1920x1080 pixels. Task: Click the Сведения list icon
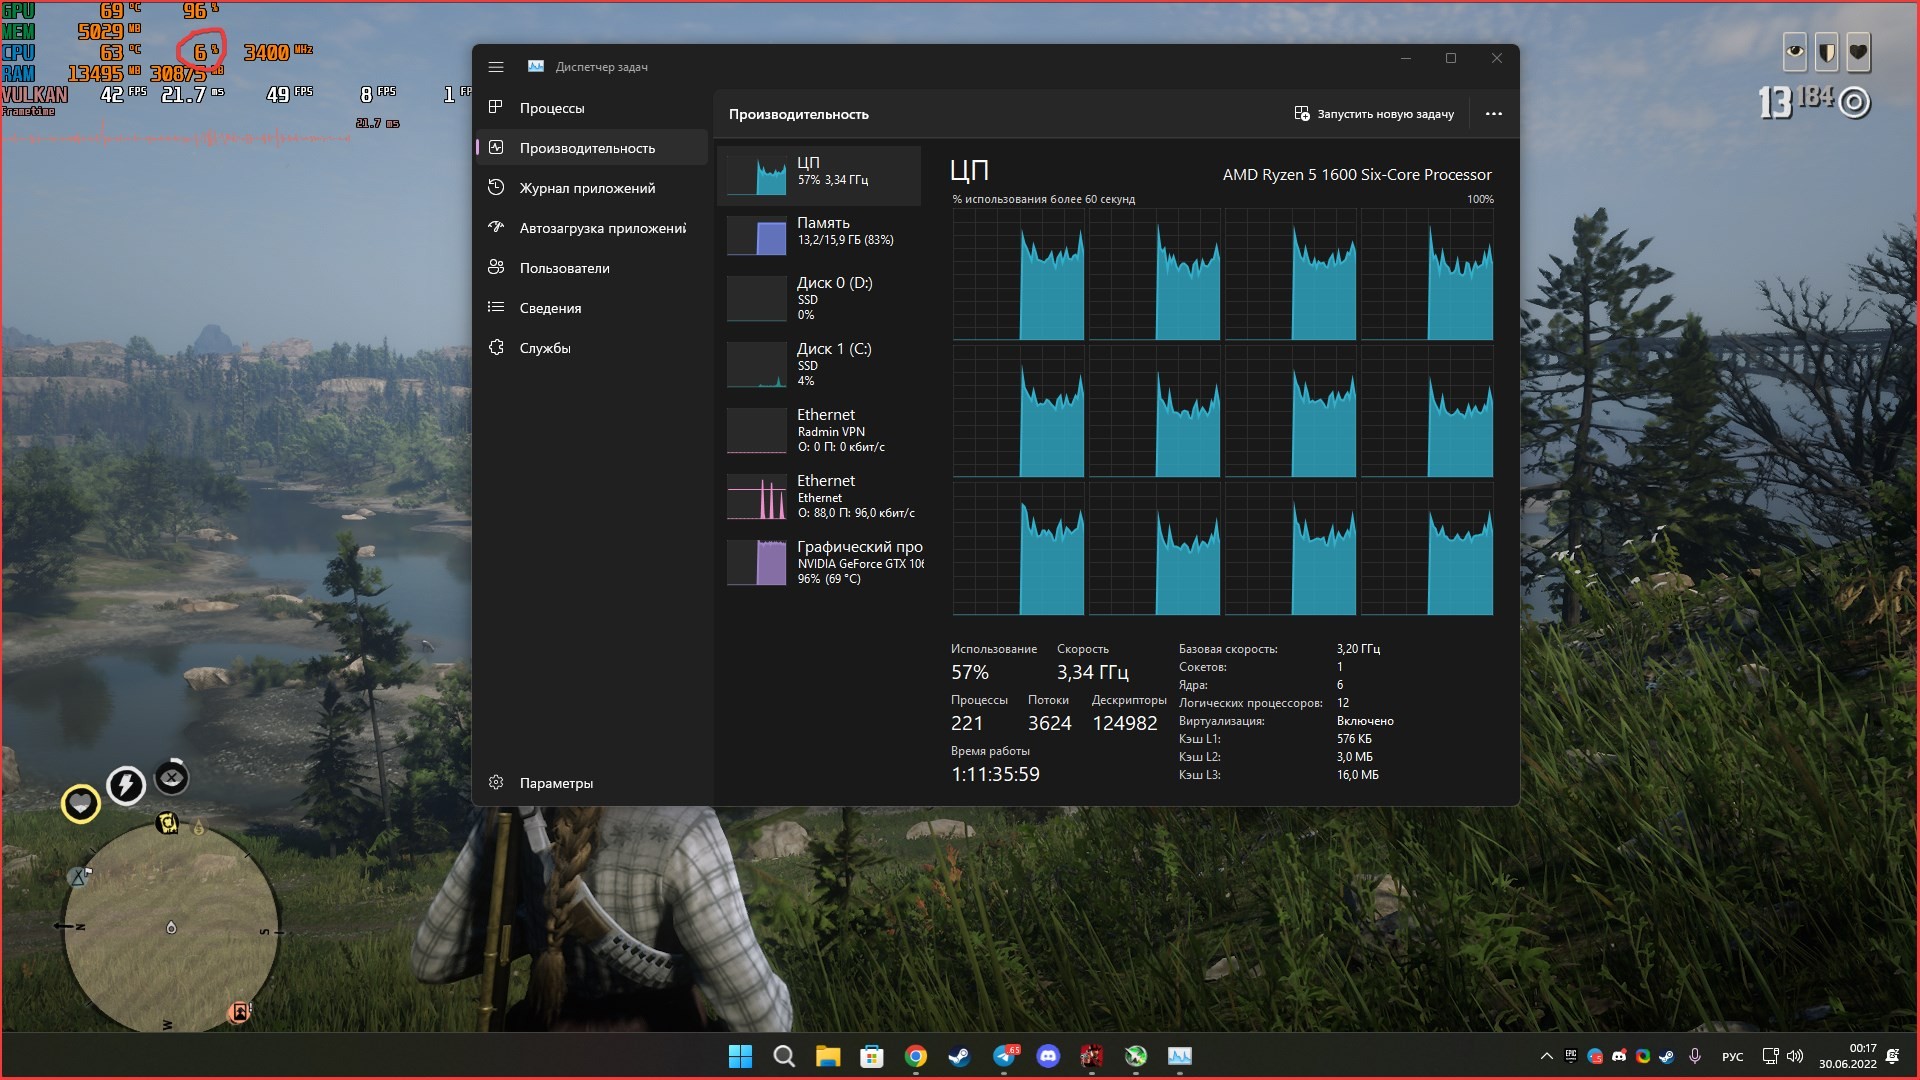[495, 307]
